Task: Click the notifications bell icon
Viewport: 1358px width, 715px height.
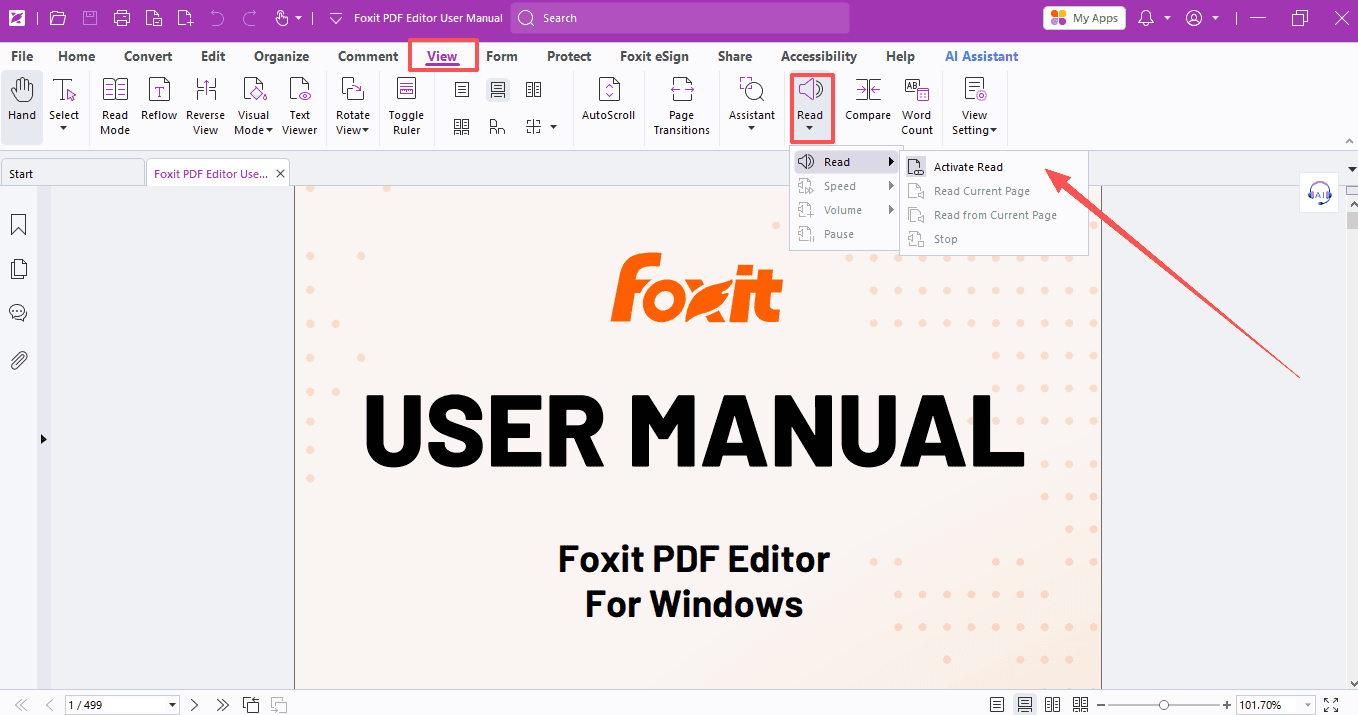Action: [x=1146, y=18]
